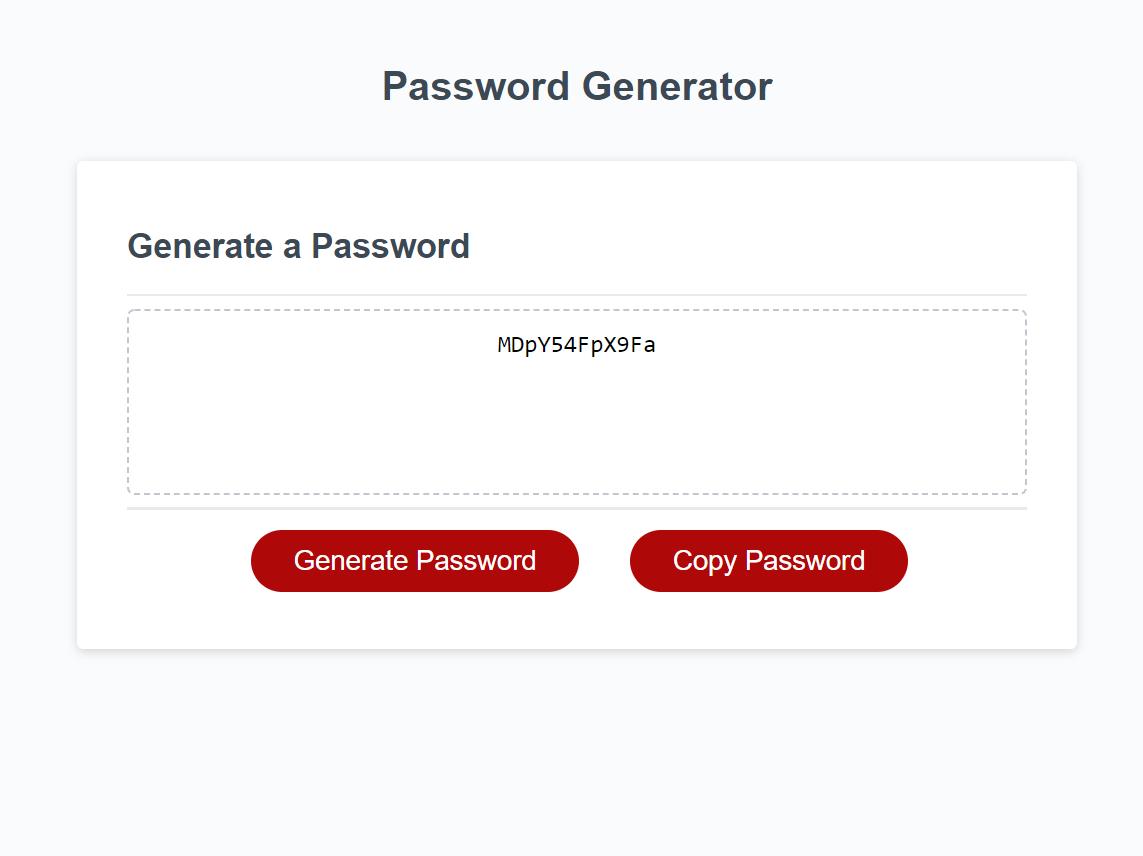This screenshot has height=856, width=1143.
Task: Click the Generate a Password heading
Action: [298, 246]
